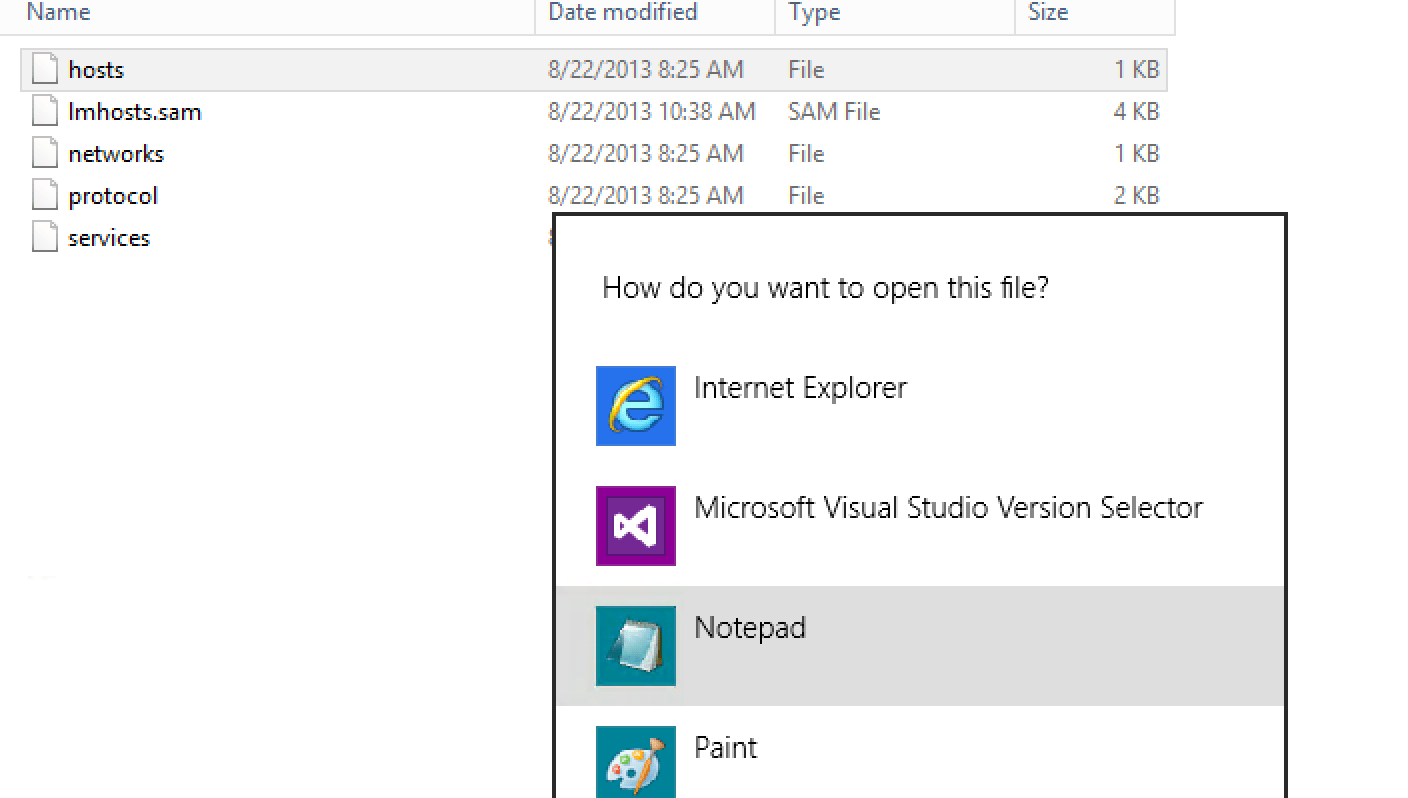Click the file icon beside protocol

(44, 195)
